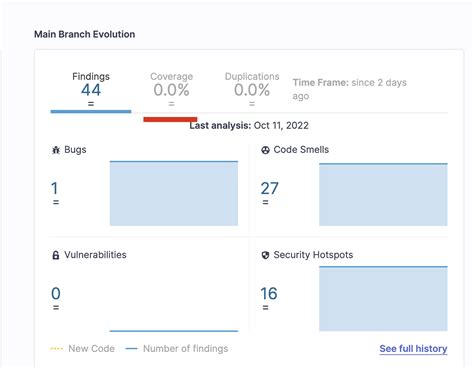Viewport: 474px width, 368px height.
Task: Click the Vulnerabilities padlock icon
Action: point(56,255)
